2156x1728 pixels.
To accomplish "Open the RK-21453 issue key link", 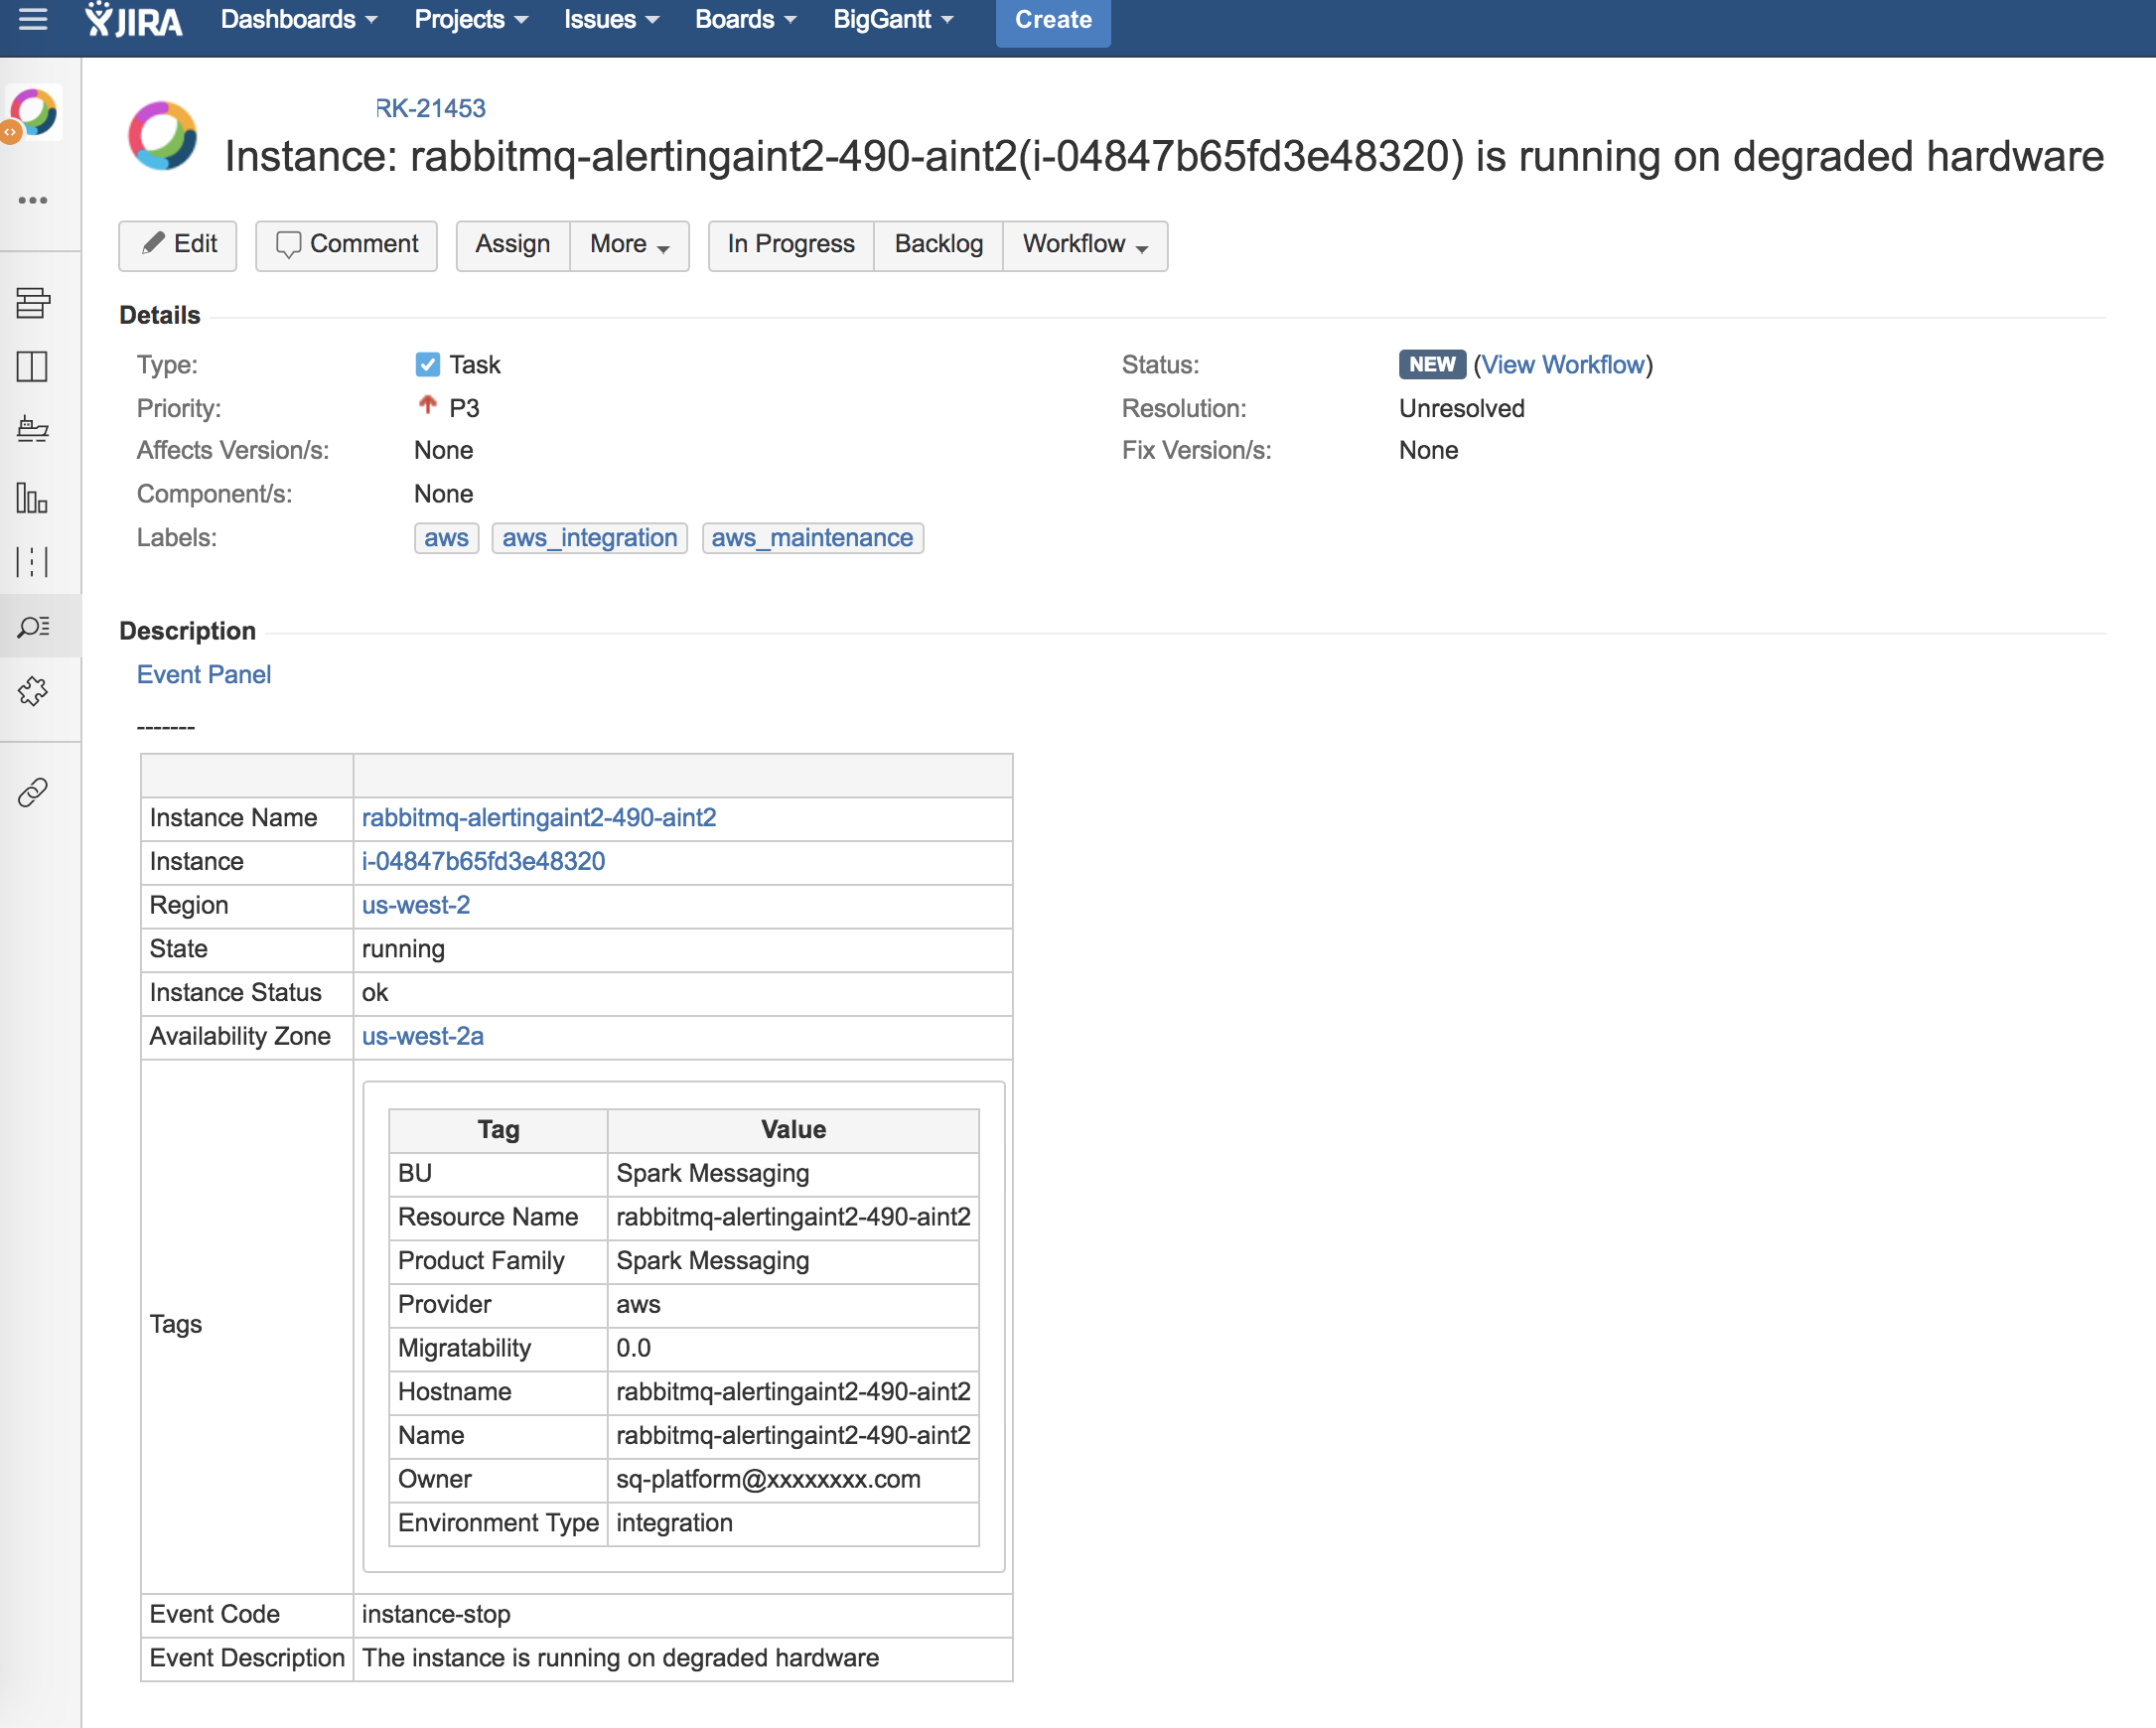I will click(x=430, y=108).
